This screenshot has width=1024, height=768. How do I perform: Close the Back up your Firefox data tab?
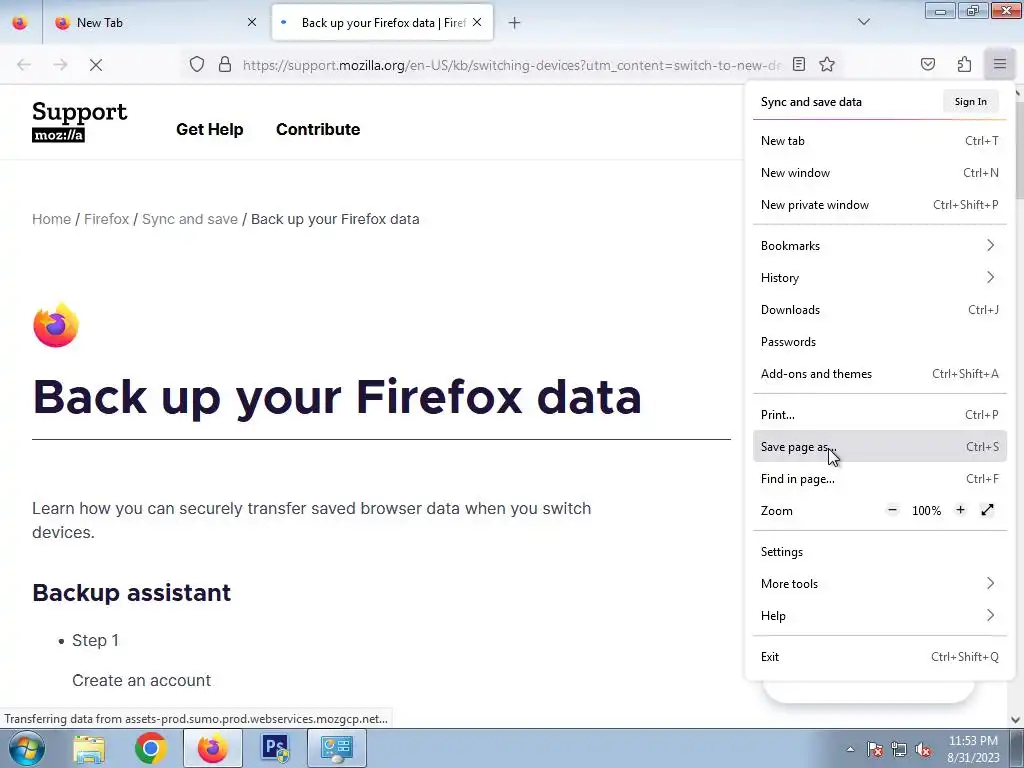tap(477, 22)
